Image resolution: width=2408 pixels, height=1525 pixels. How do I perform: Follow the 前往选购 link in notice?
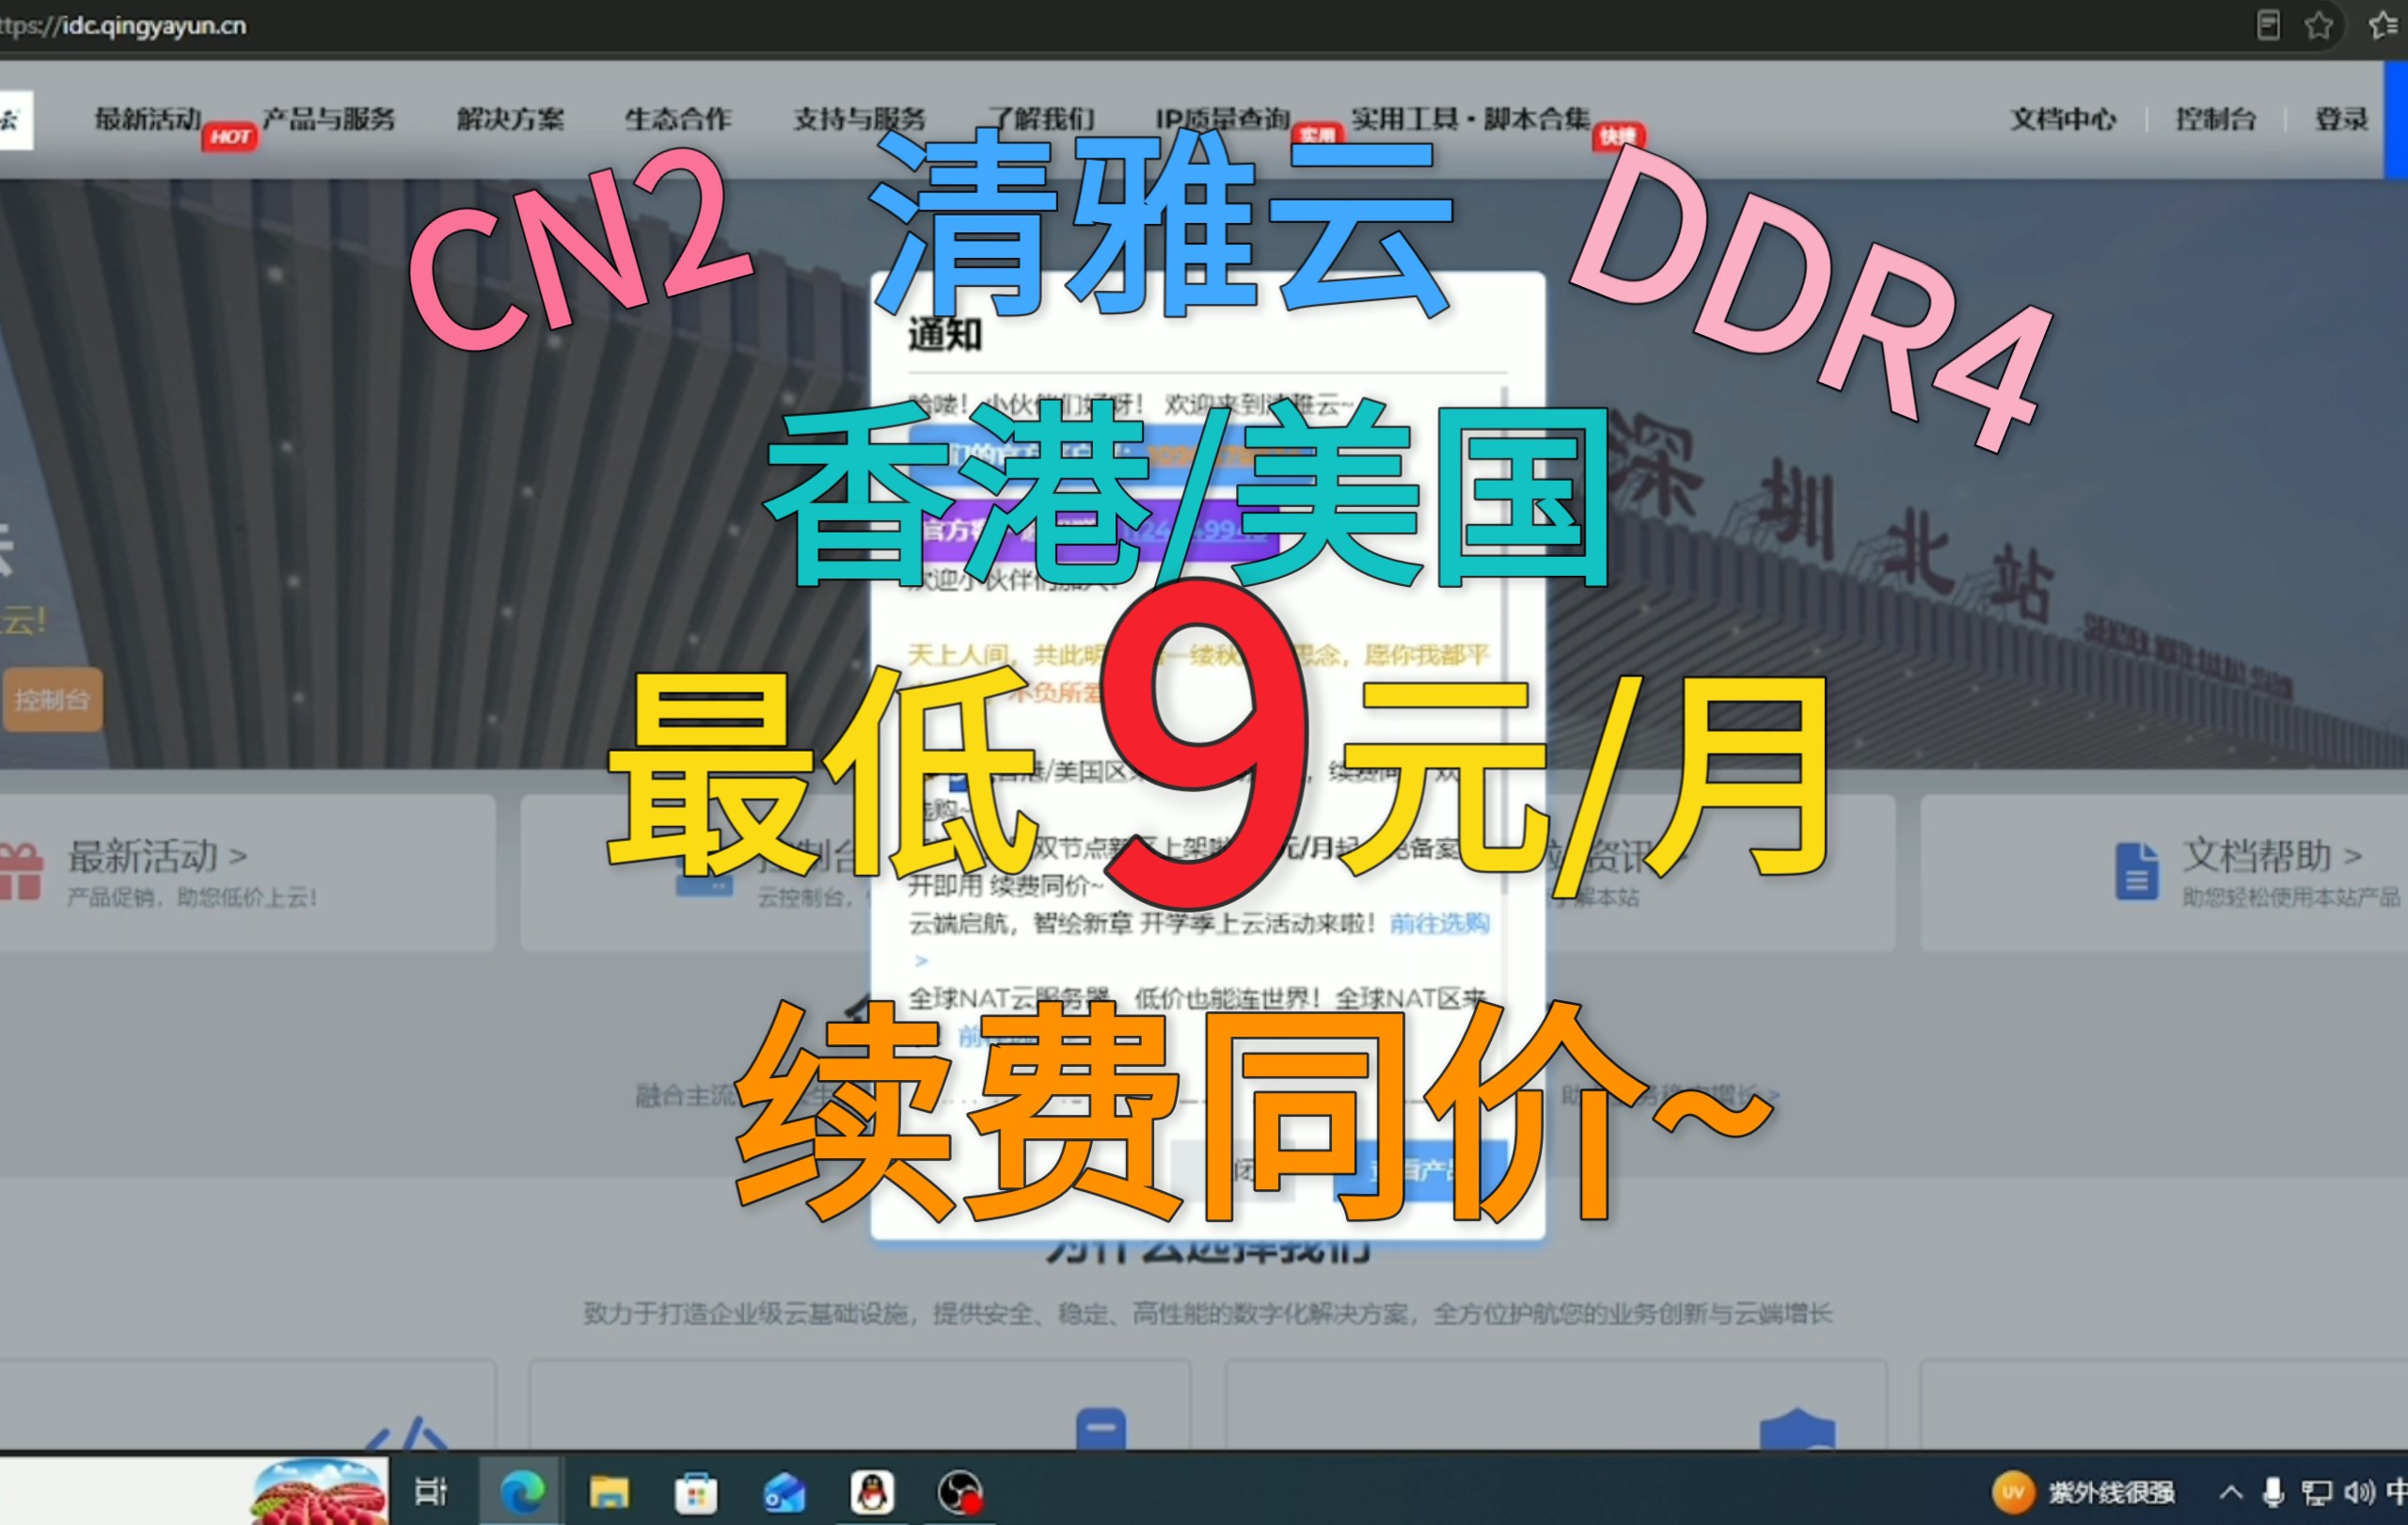coord(1439,923)
